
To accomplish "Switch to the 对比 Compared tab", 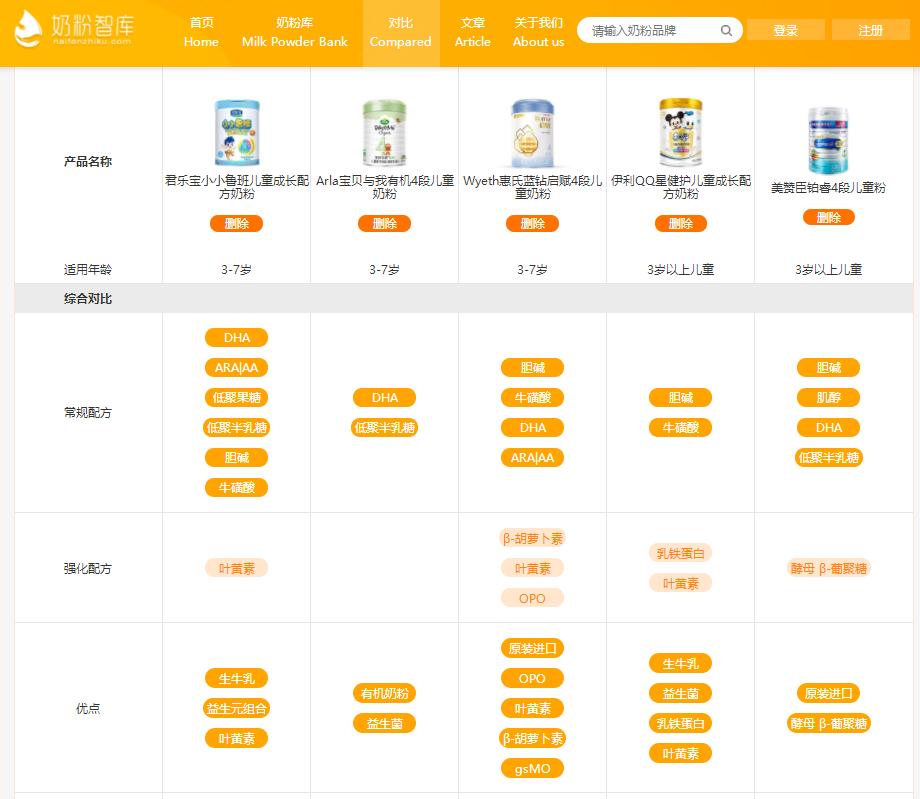I will (400, 33).
